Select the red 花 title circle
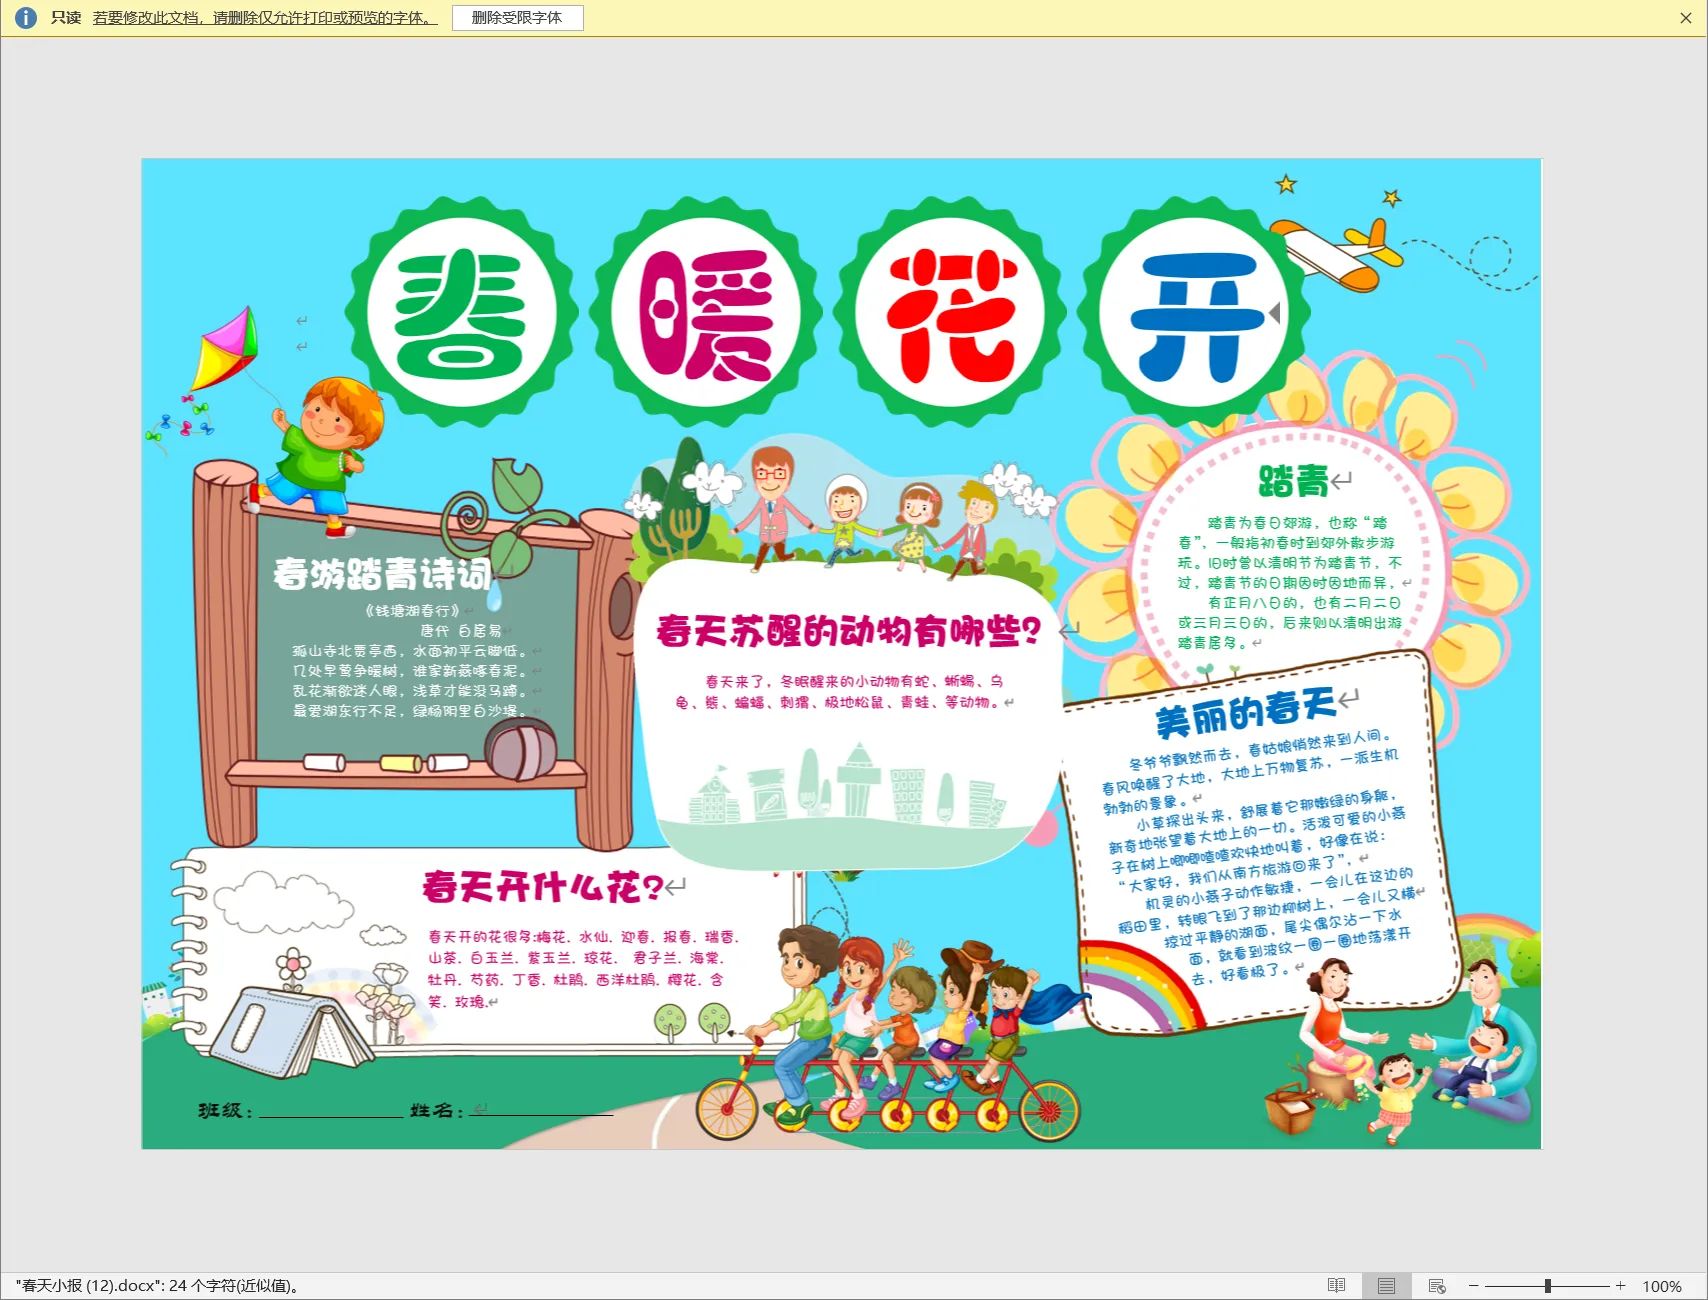 point(950,314)
